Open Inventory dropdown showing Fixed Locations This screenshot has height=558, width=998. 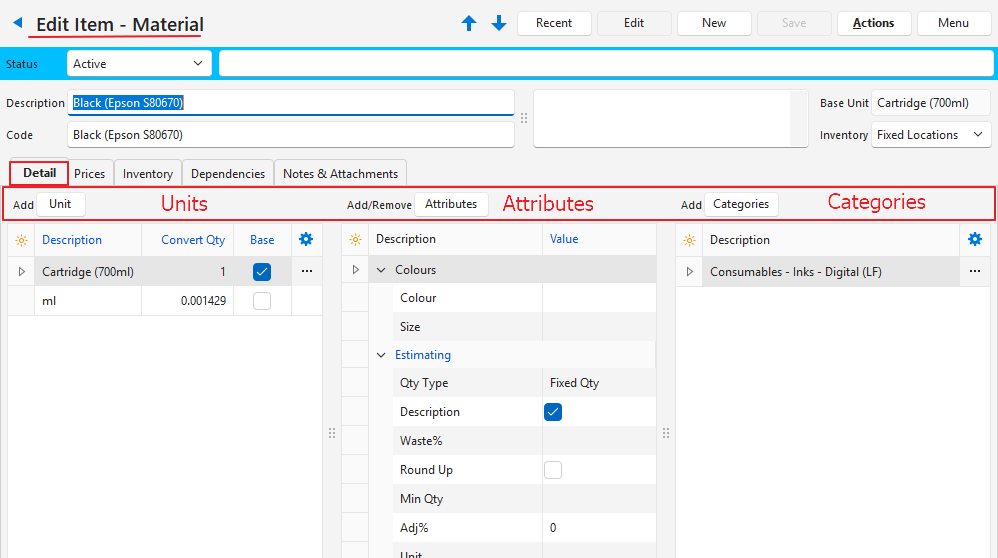[931, 135]
